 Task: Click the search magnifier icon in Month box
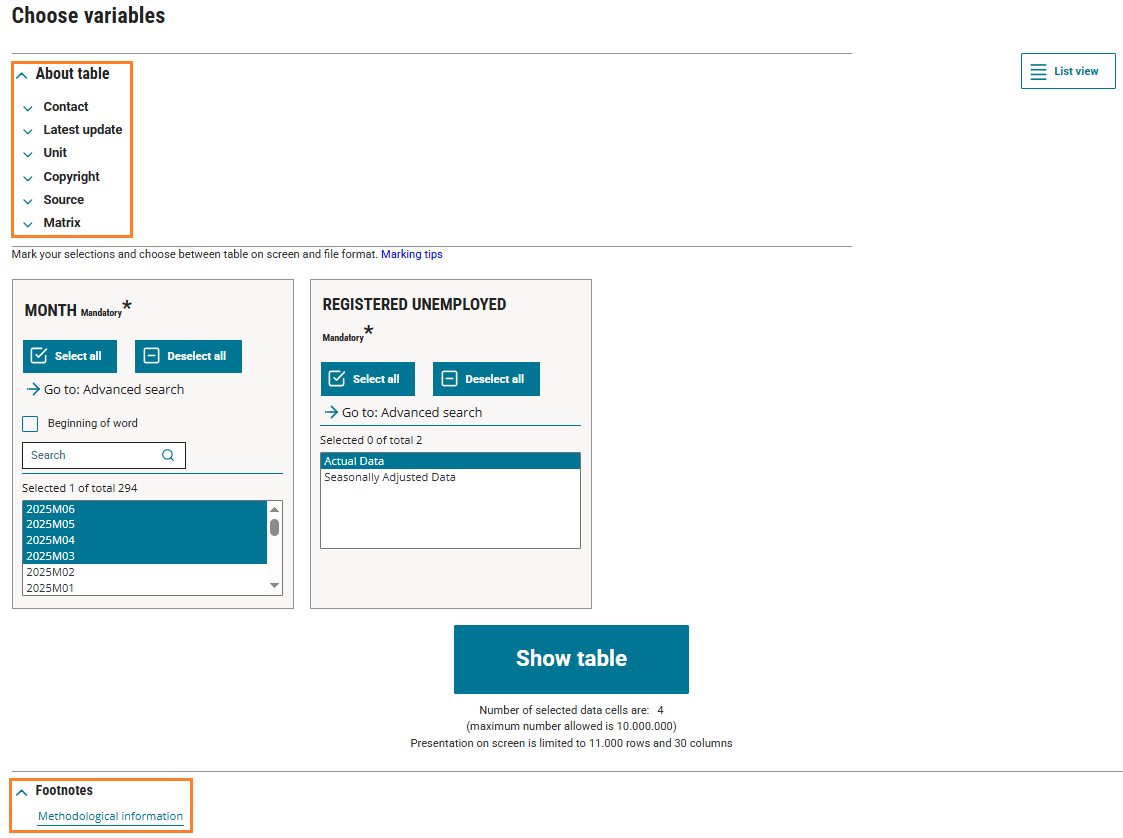pos(168,455)
